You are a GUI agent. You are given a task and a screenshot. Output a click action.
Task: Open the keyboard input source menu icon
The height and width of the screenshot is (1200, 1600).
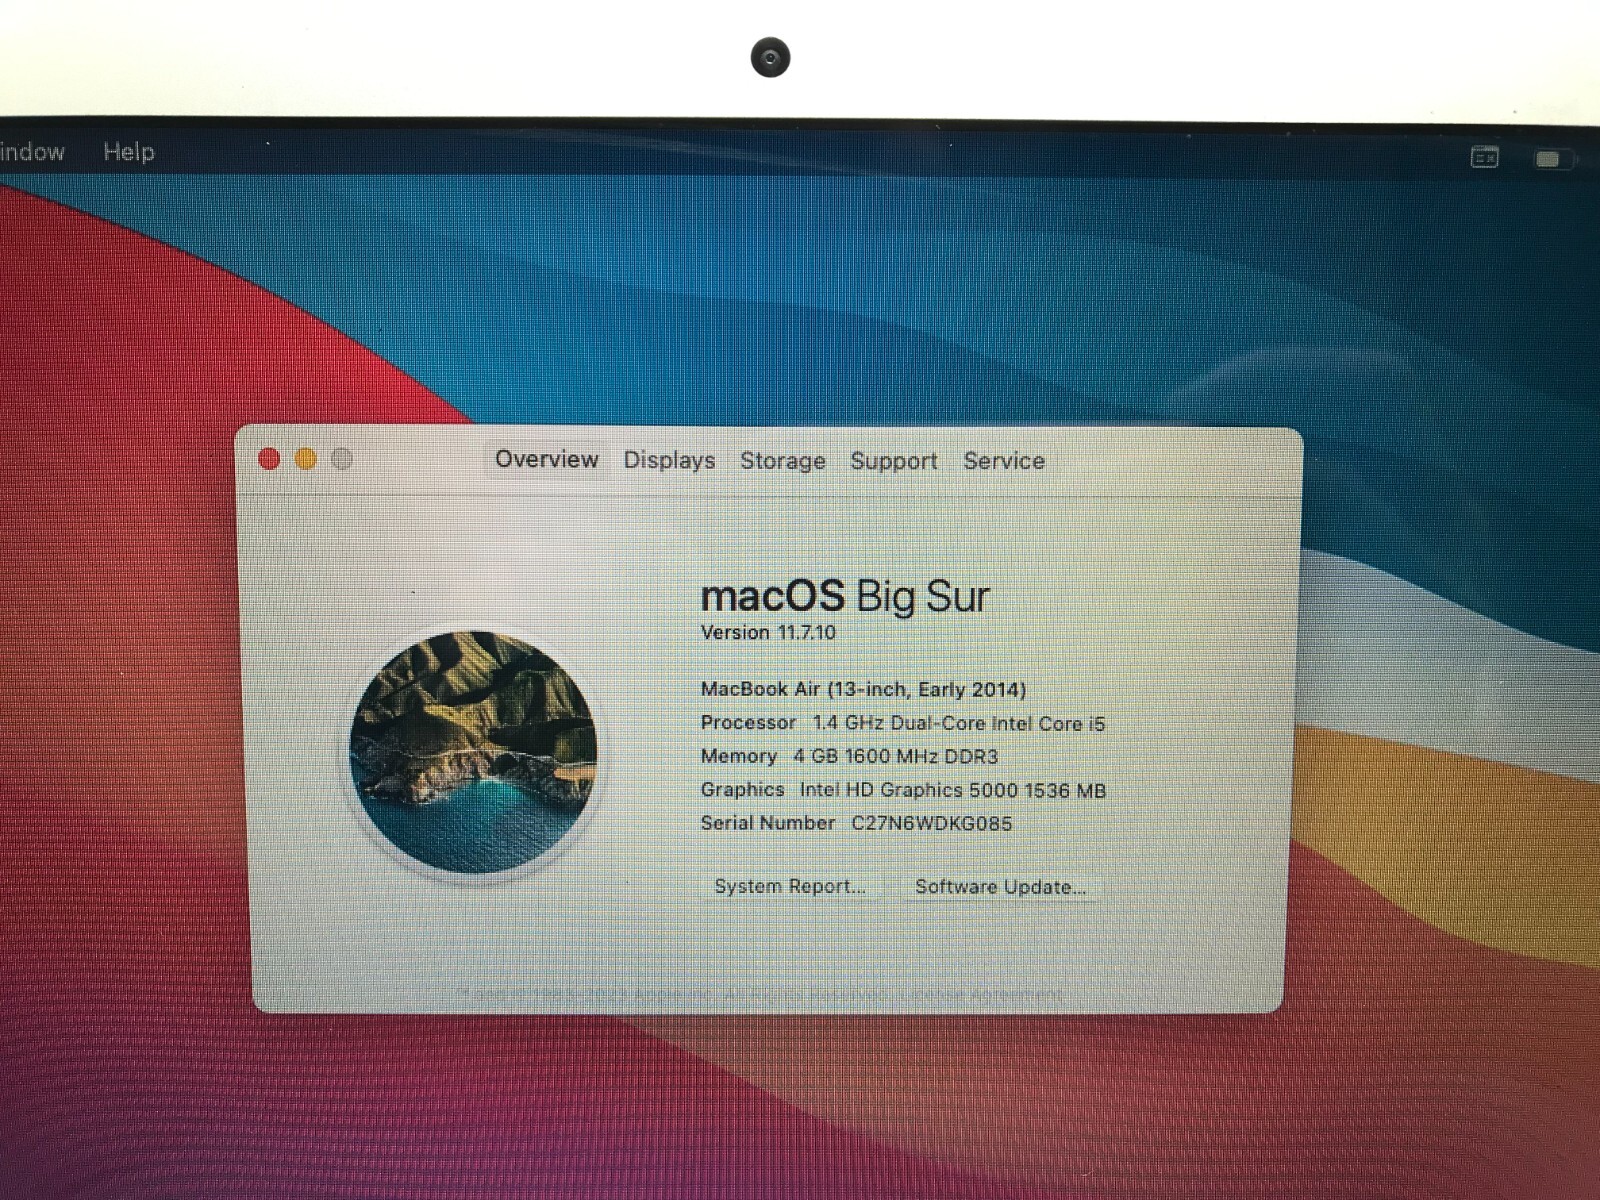click(1485, 157)
